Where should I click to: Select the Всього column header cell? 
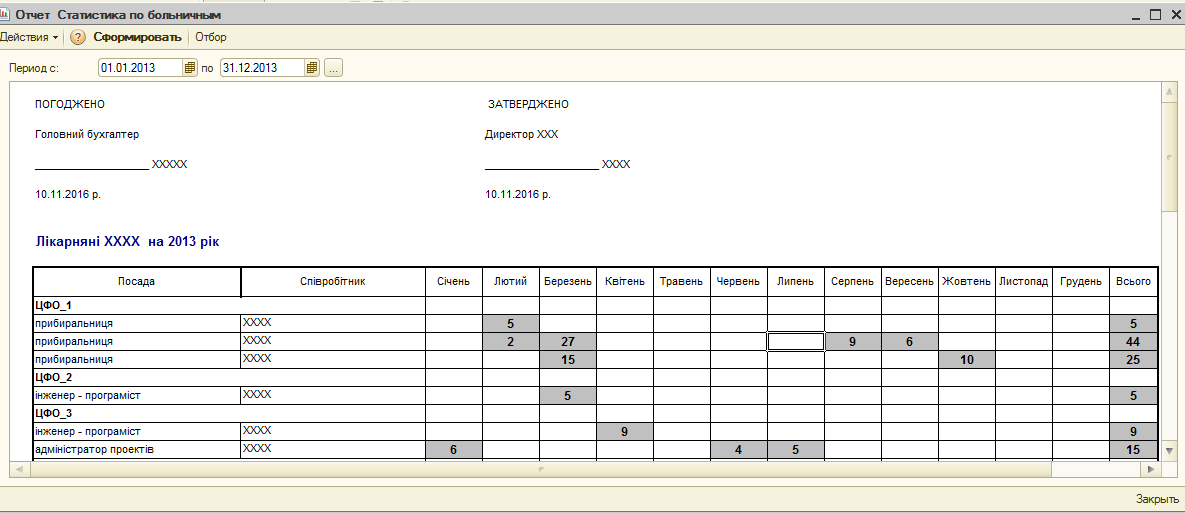[1133, 282]
